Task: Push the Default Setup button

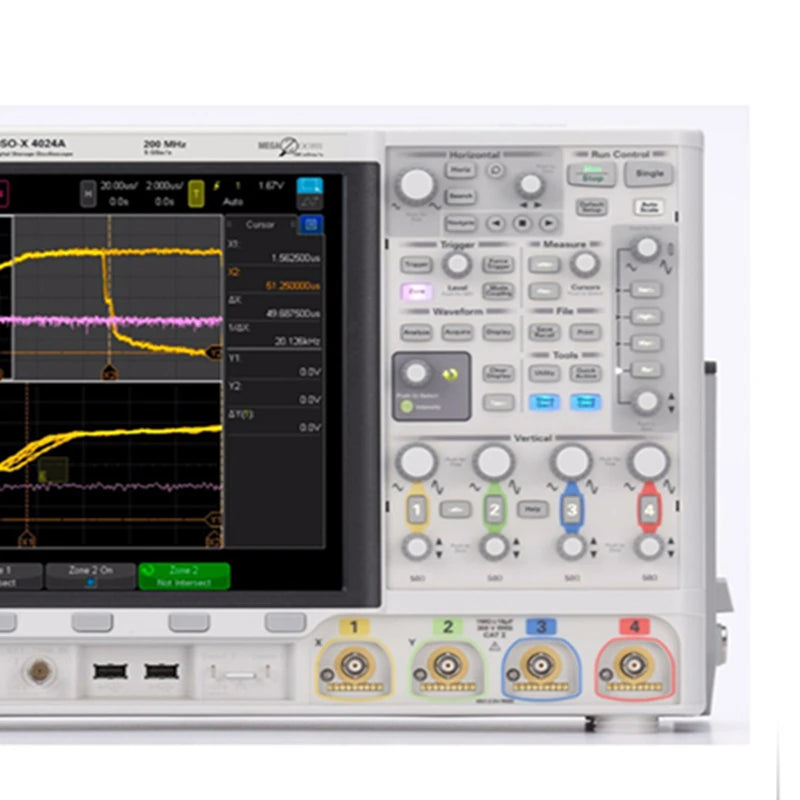Action: point(591,207)
